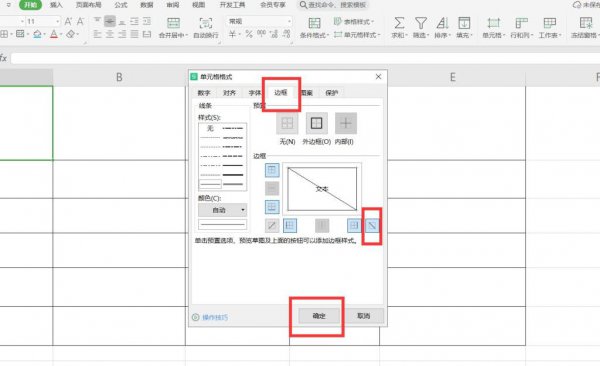The height and width of the screenshot is (366, 600).
Task: Open the font size dropdown
Action: click(57, 21)
